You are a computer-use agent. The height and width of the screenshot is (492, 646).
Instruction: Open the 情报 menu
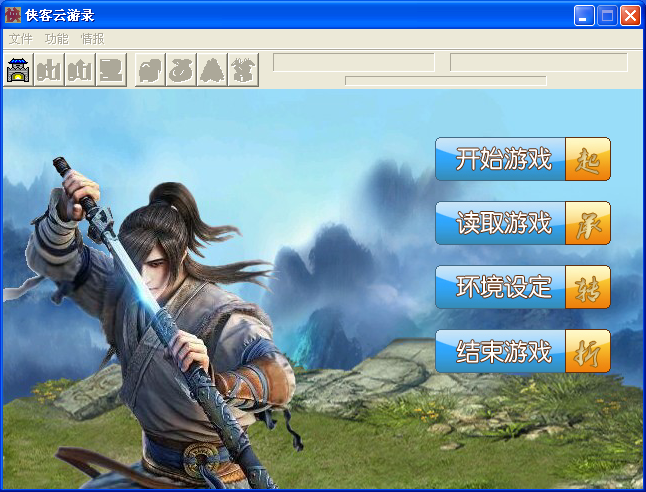(92, 39)
